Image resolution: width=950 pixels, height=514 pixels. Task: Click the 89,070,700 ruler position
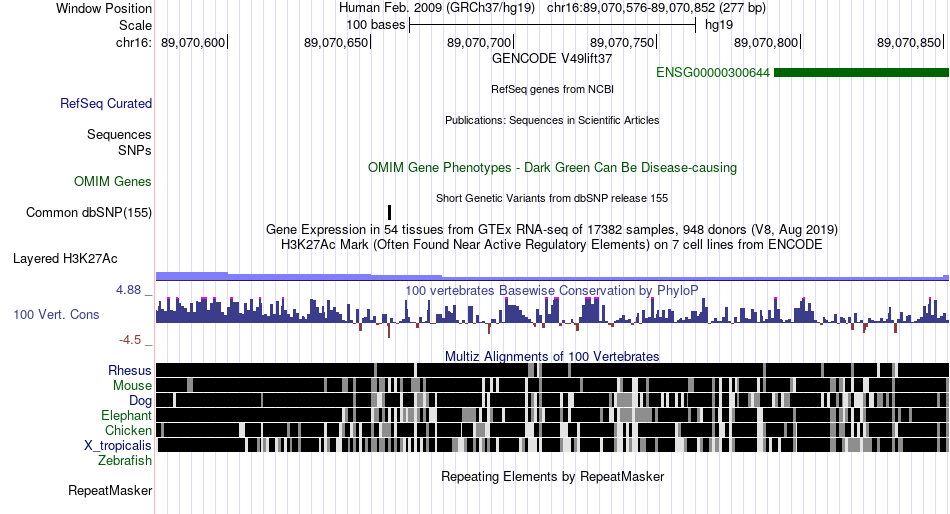(479, 42)
